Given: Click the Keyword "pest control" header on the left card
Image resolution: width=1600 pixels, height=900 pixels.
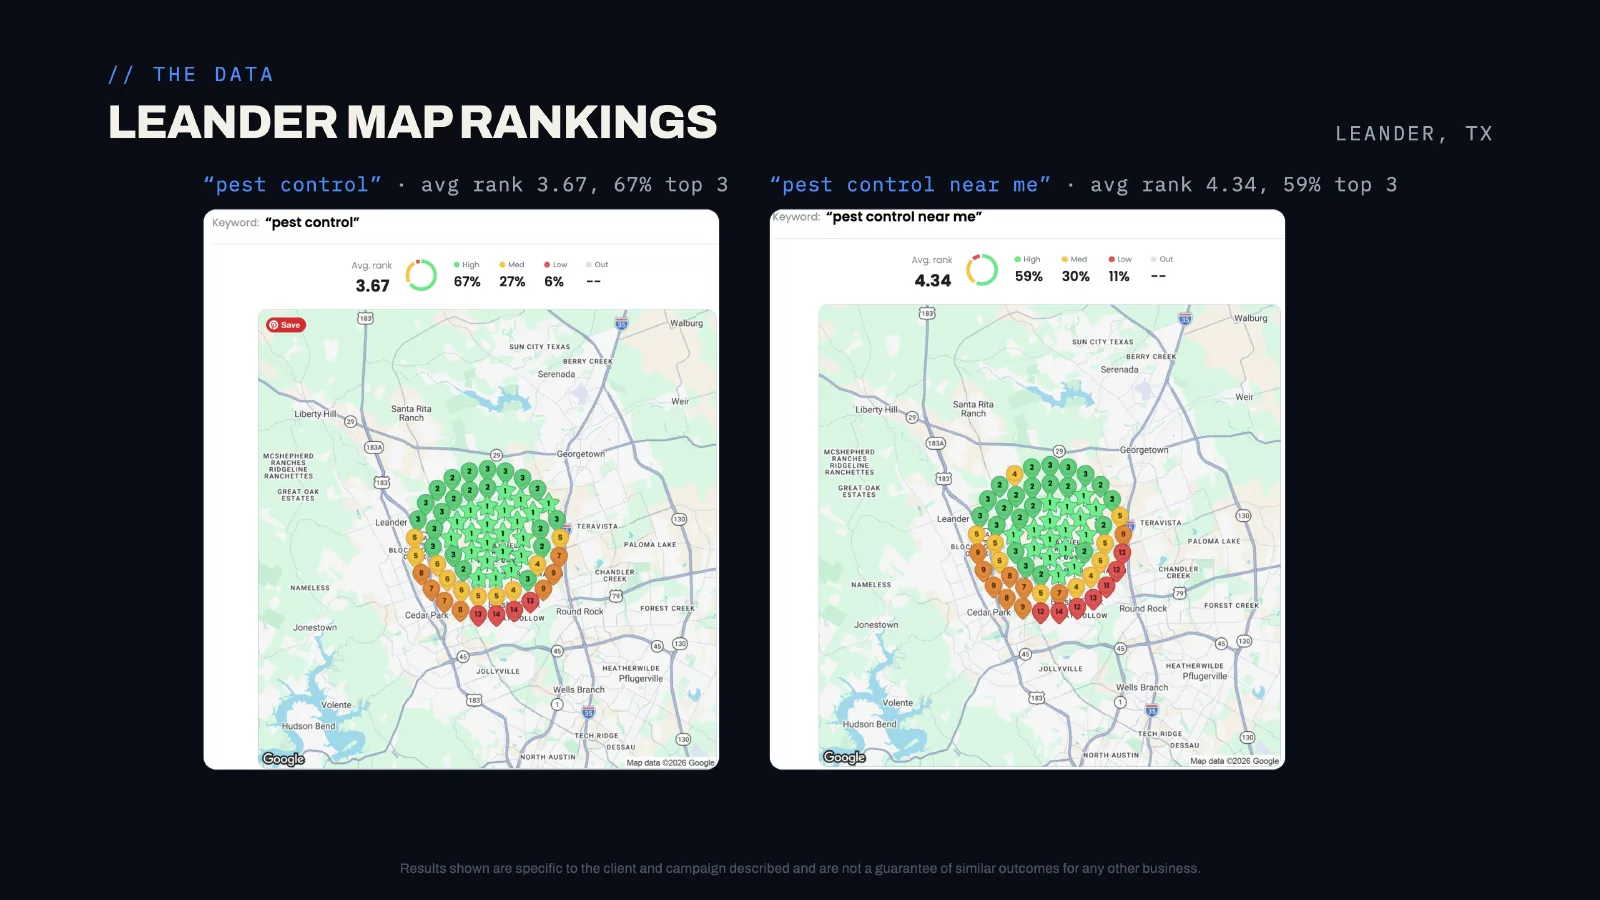Looking at the screenshot, I should tap(286, 222).
